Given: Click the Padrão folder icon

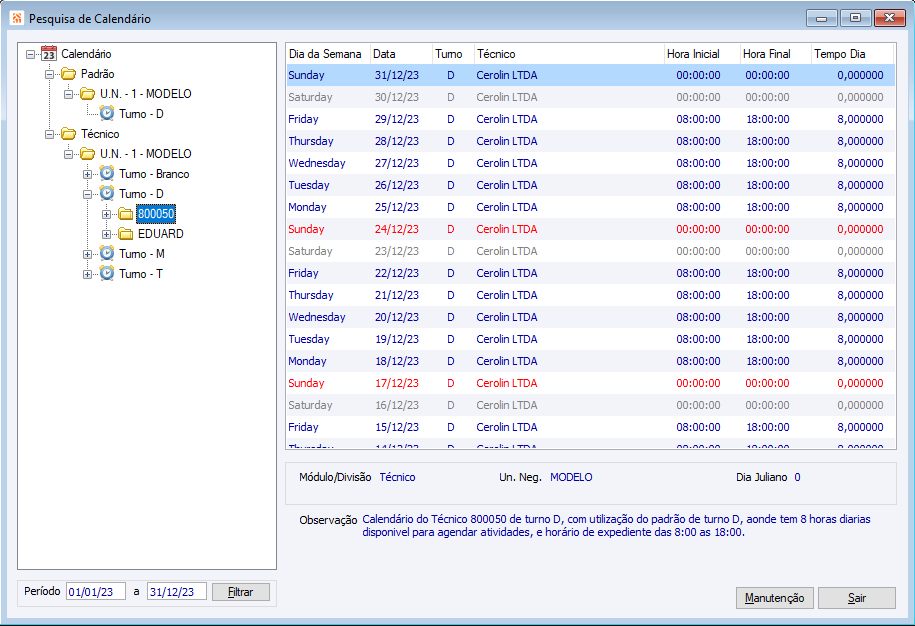Looking at the screenshot, I should pos(69,74).
